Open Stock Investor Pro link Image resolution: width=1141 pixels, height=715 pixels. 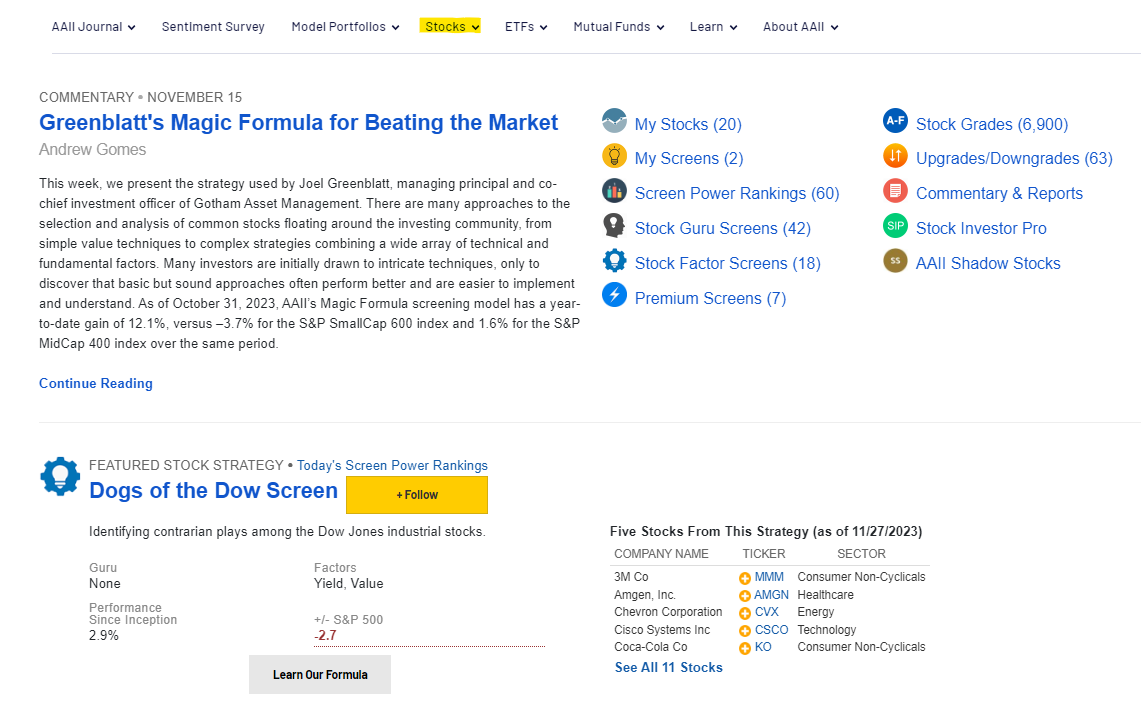981,228
